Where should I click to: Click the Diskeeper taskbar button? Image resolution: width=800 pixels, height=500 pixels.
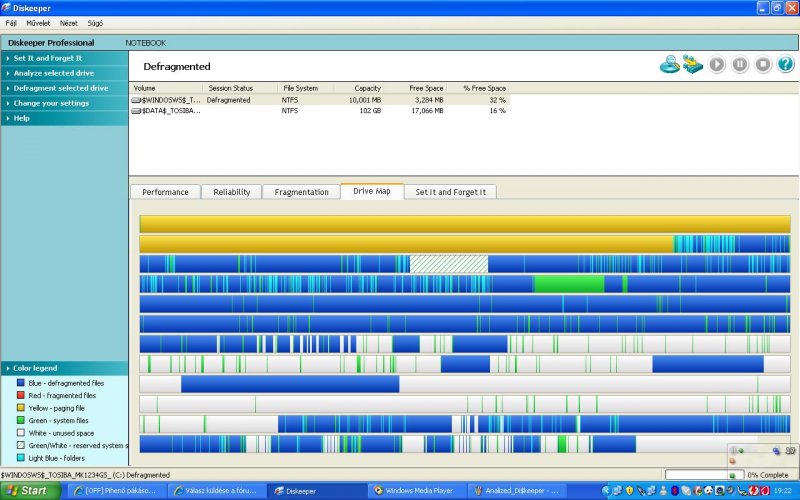click(317, 491)
